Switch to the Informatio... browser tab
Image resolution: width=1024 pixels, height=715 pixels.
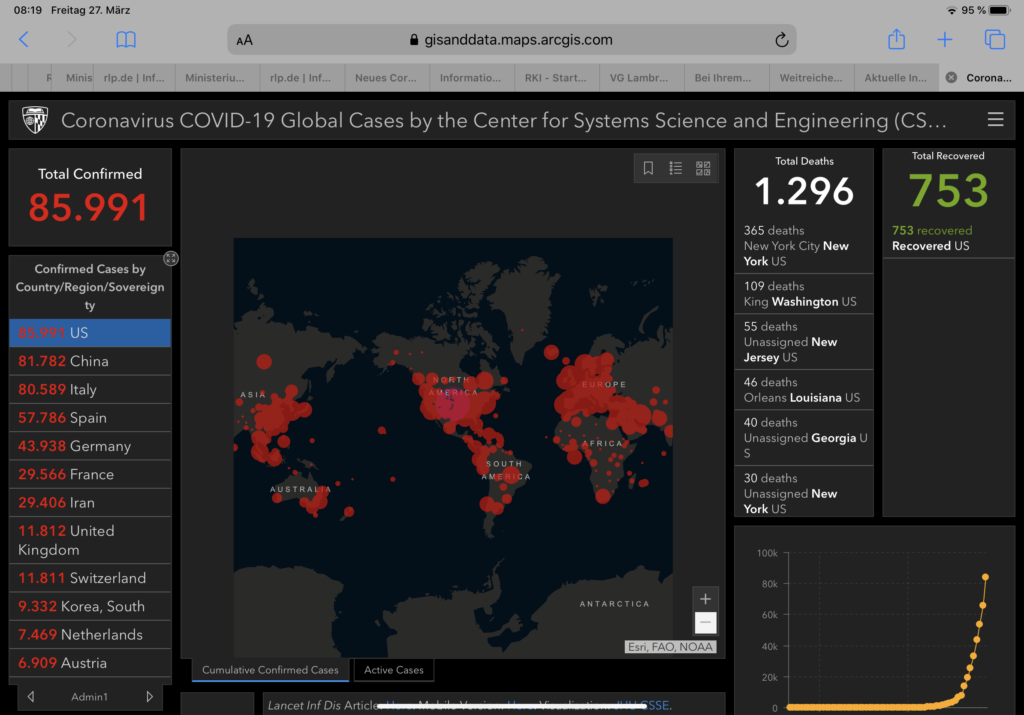coord(470,78)
